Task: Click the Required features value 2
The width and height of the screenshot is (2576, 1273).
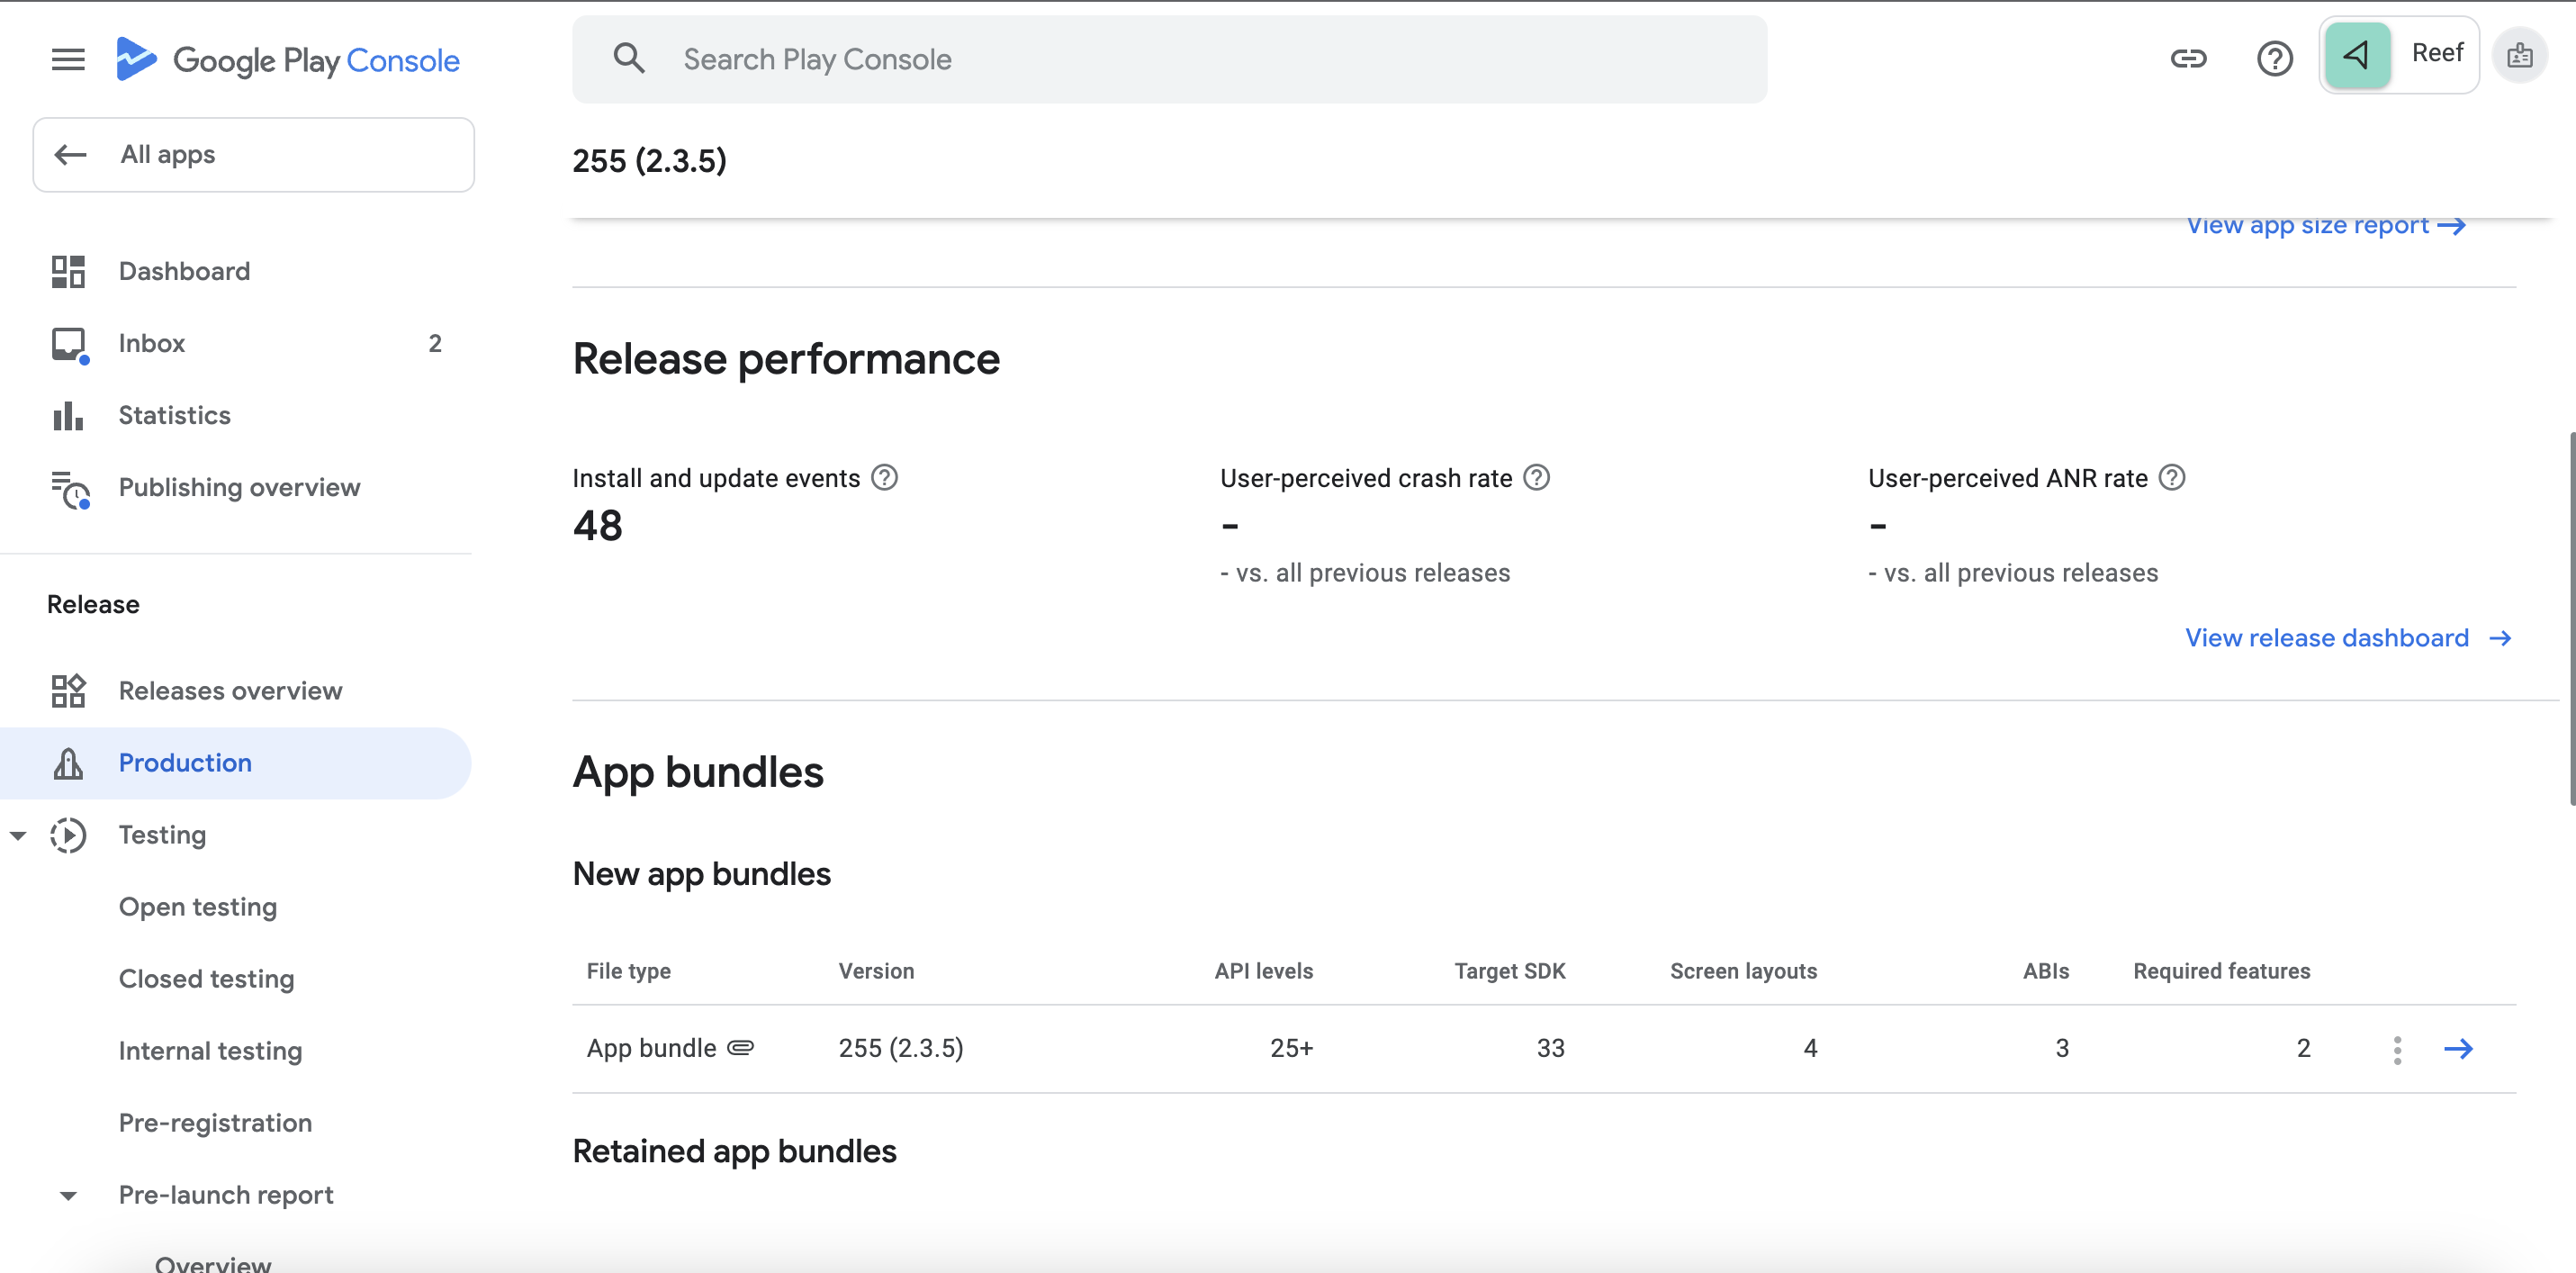Action: click(2303, 1048)
